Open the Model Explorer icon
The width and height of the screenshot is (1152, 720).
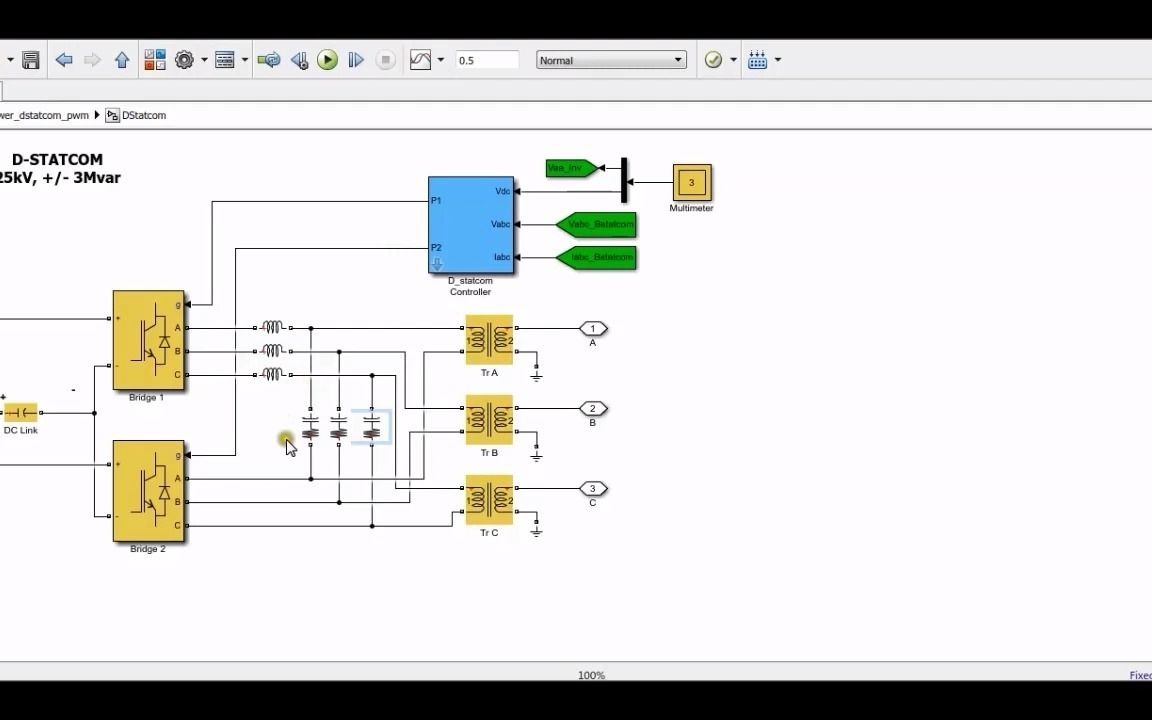pyautogui.click(x=224, y=60)
